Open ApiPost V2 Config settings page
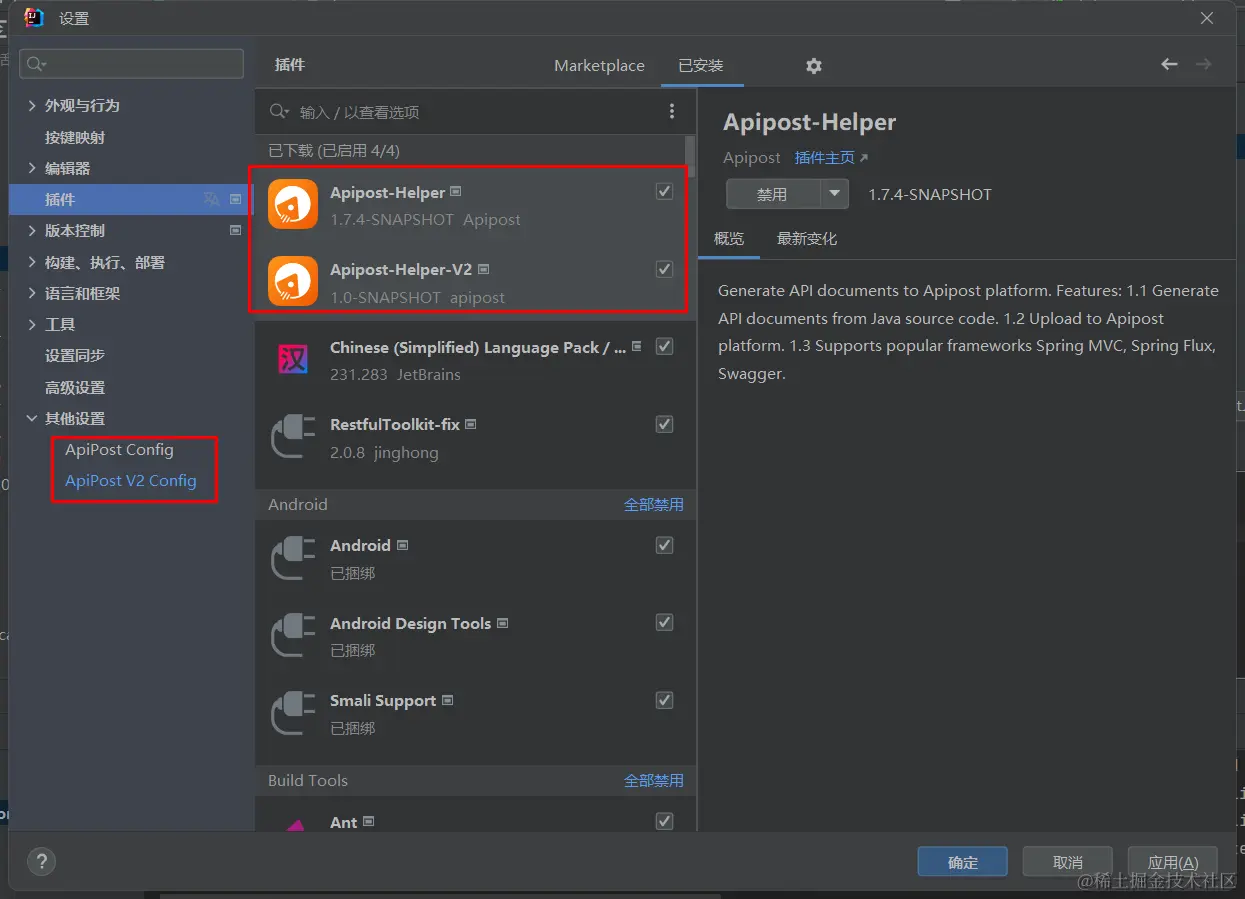 click(x=131, y=480)
